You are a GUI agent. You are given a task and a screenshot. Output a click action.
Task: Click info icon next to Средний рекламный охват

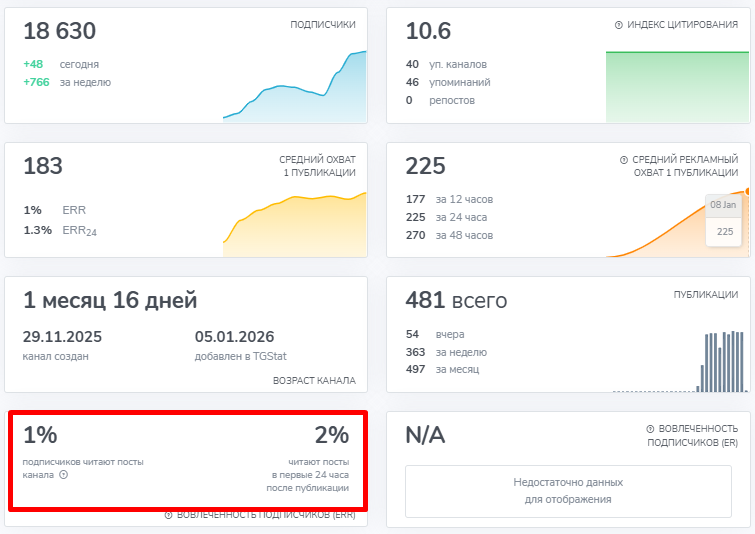point(624,159)
